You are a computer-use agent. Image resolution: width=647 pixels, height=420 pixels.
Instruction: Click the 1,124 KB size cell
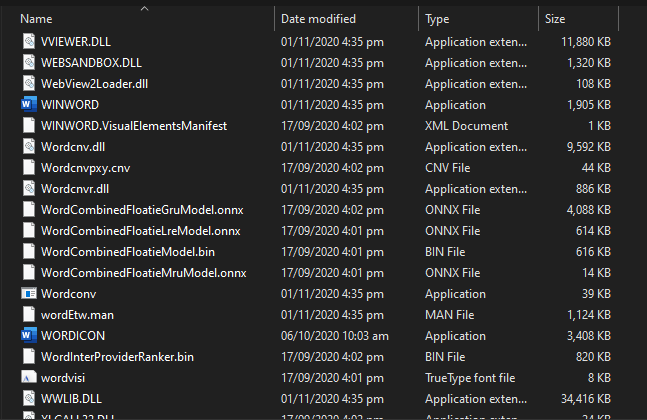tap(589, 315)
